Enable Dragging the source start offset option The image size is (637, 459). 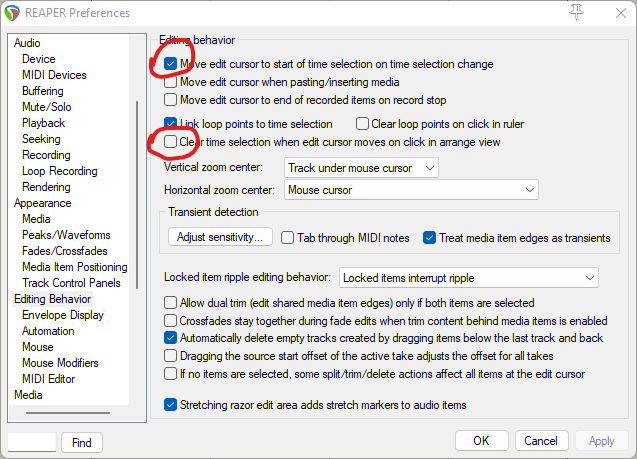tap(170, 356)
